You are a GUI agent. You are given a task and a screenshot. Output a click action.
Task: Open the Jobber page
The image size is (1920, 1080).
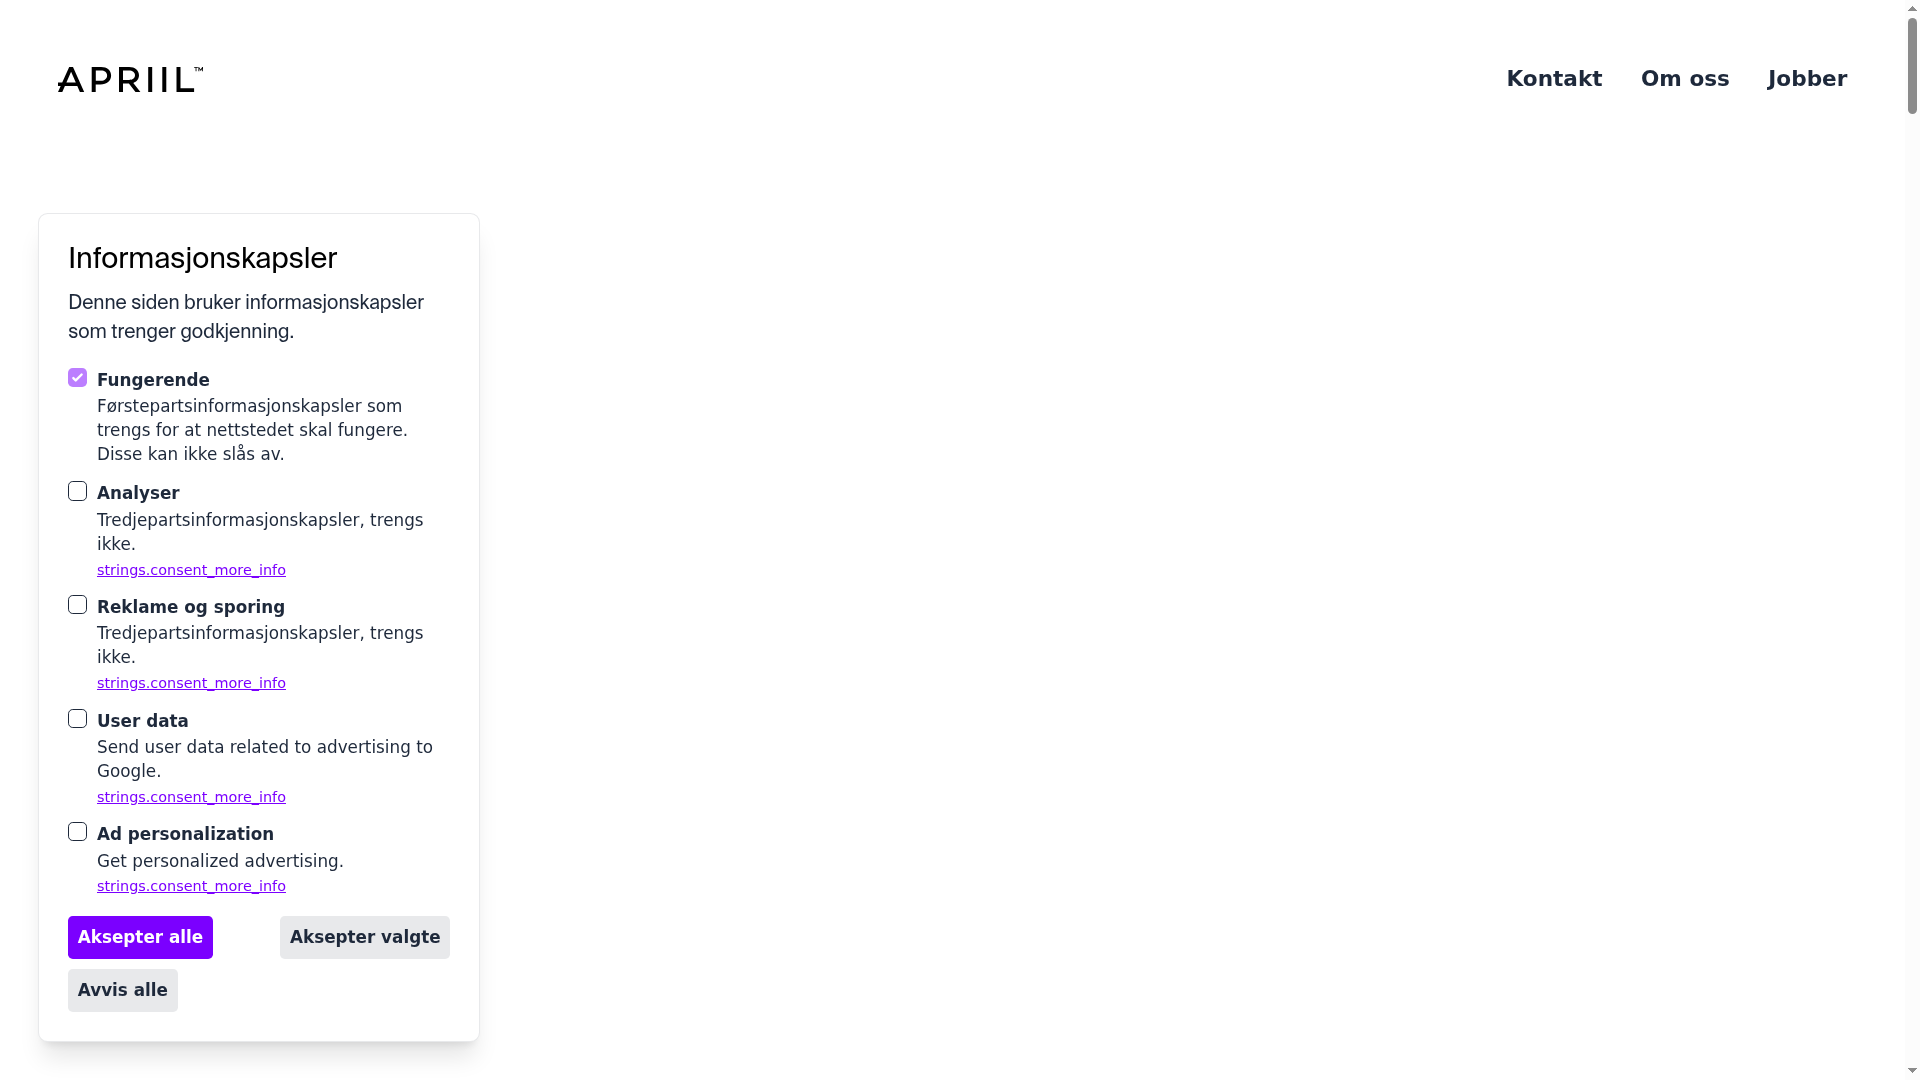click(1807, 78)
